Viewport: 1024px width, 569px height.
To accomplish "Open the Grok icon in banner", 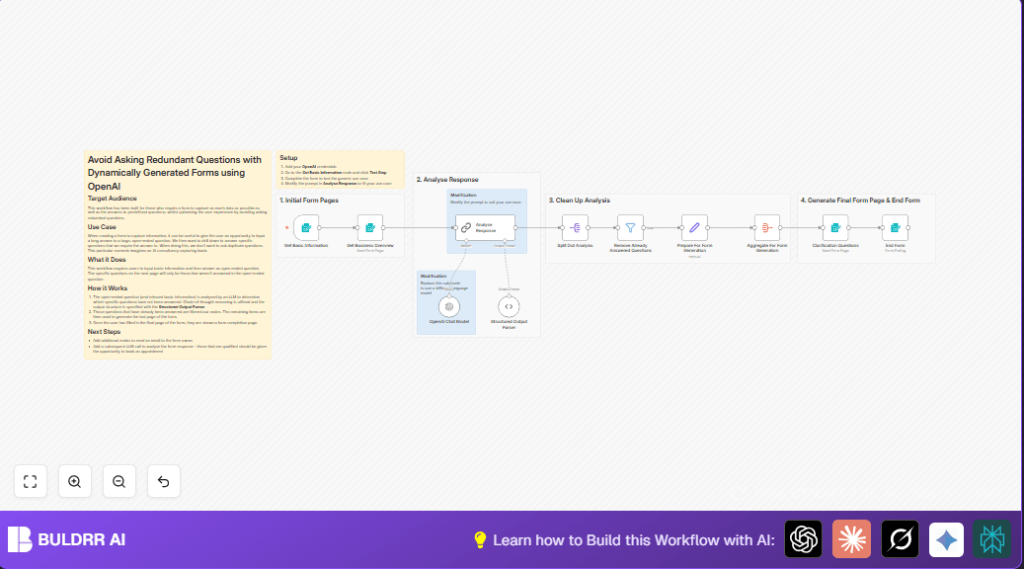I will tap(900, 539).
